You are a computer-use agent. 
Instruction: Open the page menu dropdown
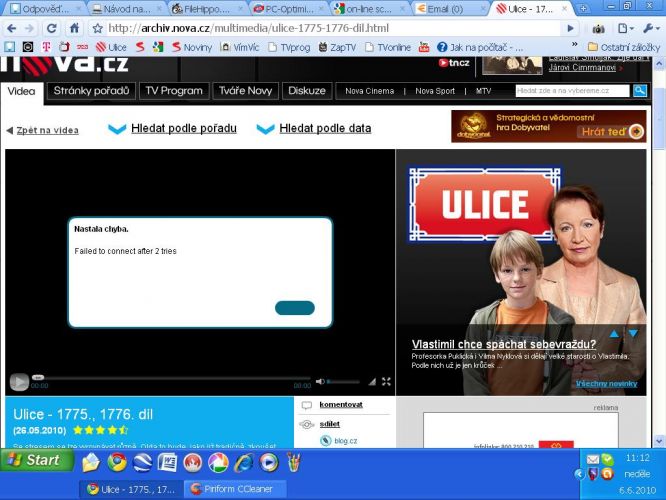[626, 28]
